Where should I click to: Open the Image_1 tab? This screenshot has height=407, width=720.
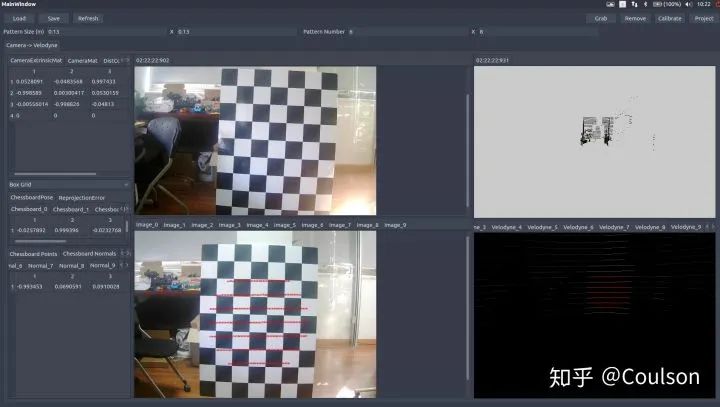(x=174, y=225)
